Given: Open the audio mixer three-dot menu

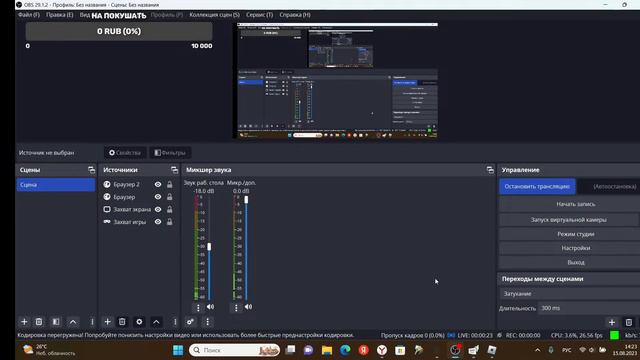Looking at the screenshot, I should (207, 322).
